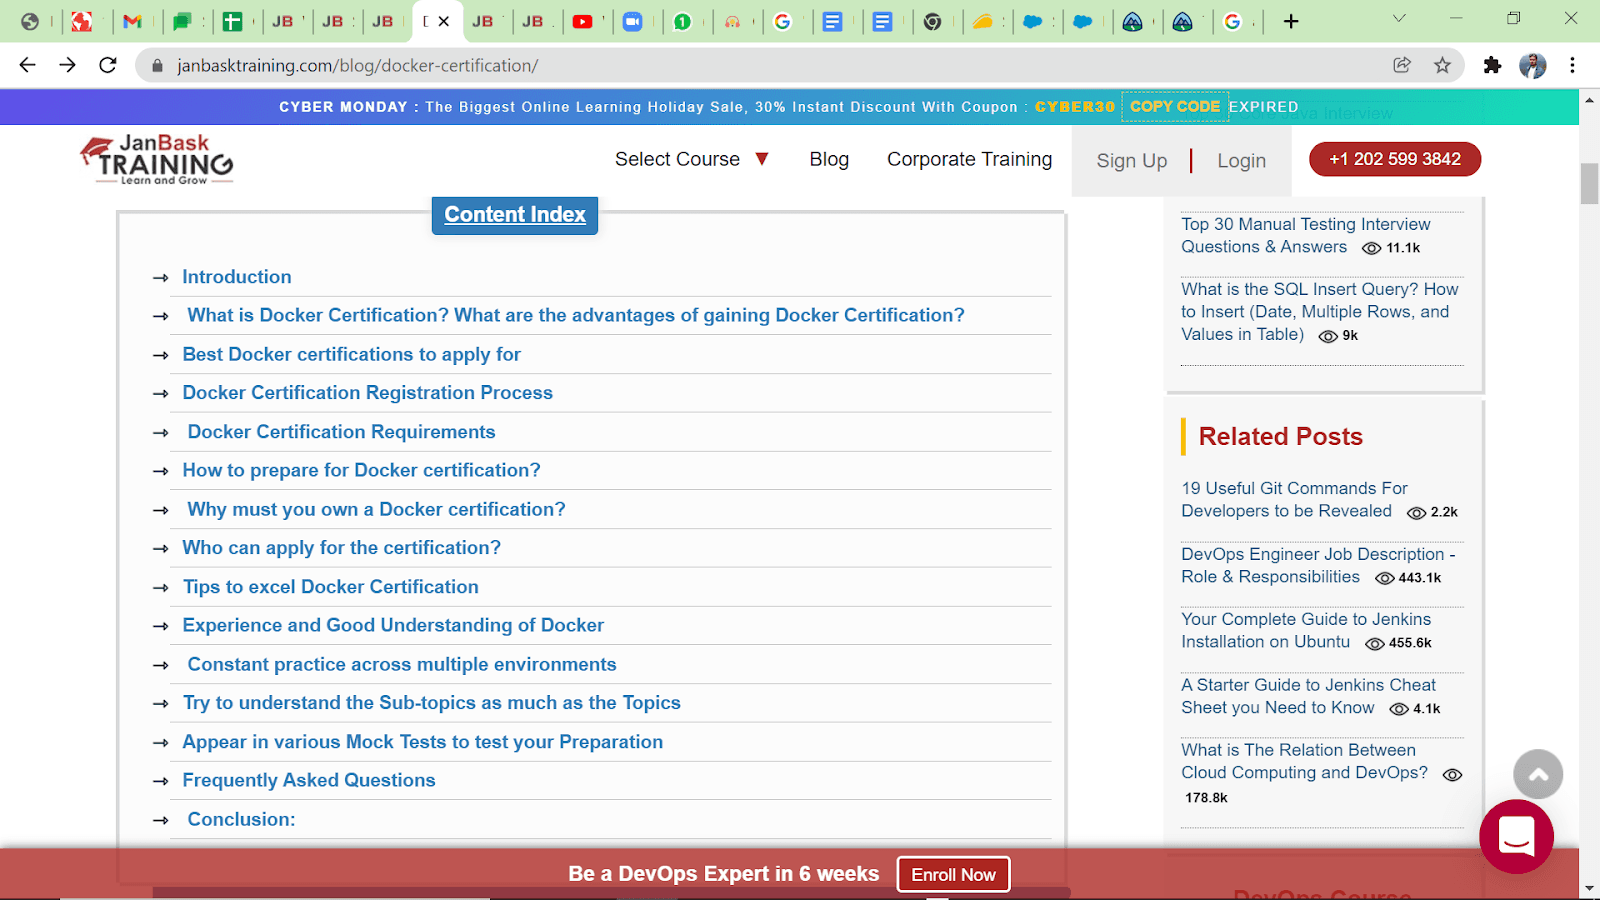Open the red live chat widget
The image size is (1600, 900).
[1516, 836]
